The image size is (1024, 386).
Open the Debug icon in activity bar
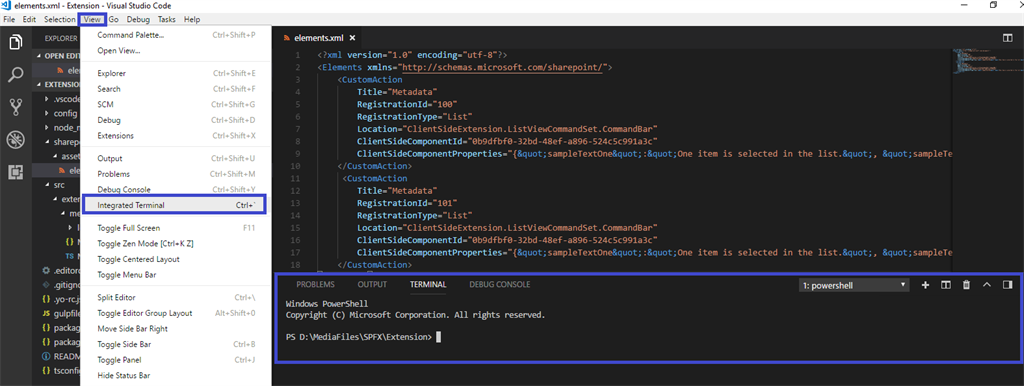point(16,140)
